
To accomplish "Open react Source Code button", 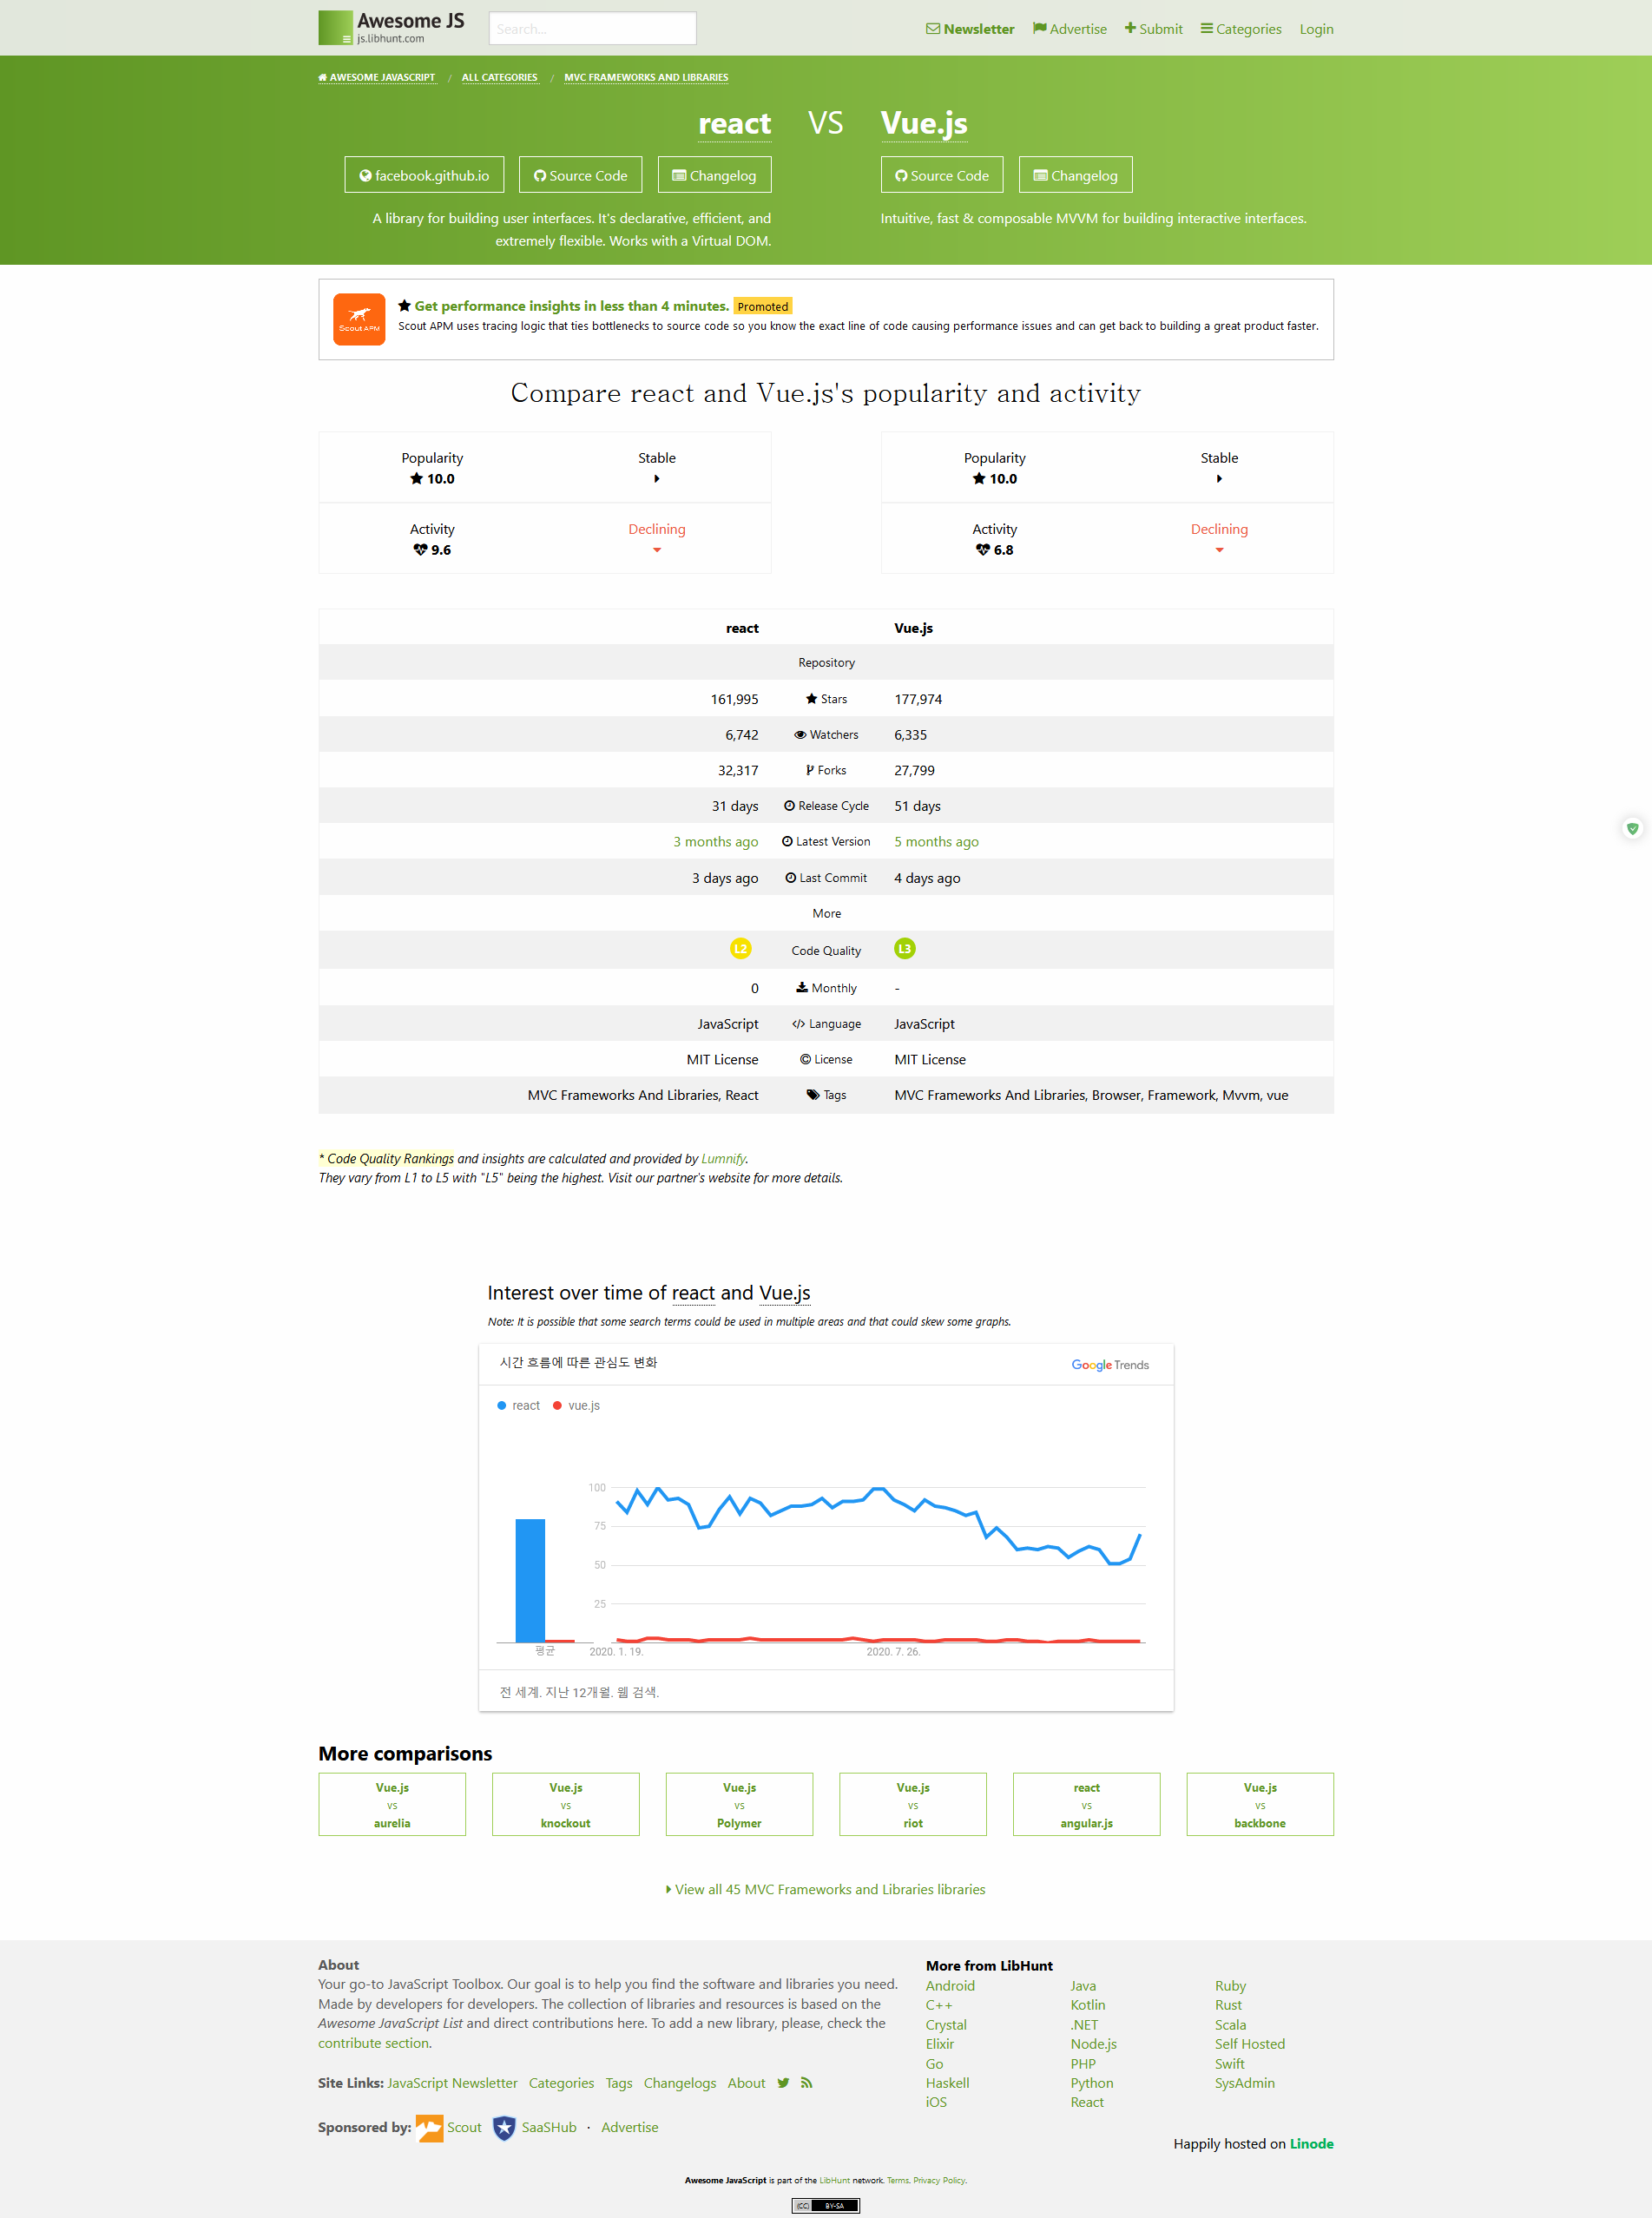I will (581, 175).
